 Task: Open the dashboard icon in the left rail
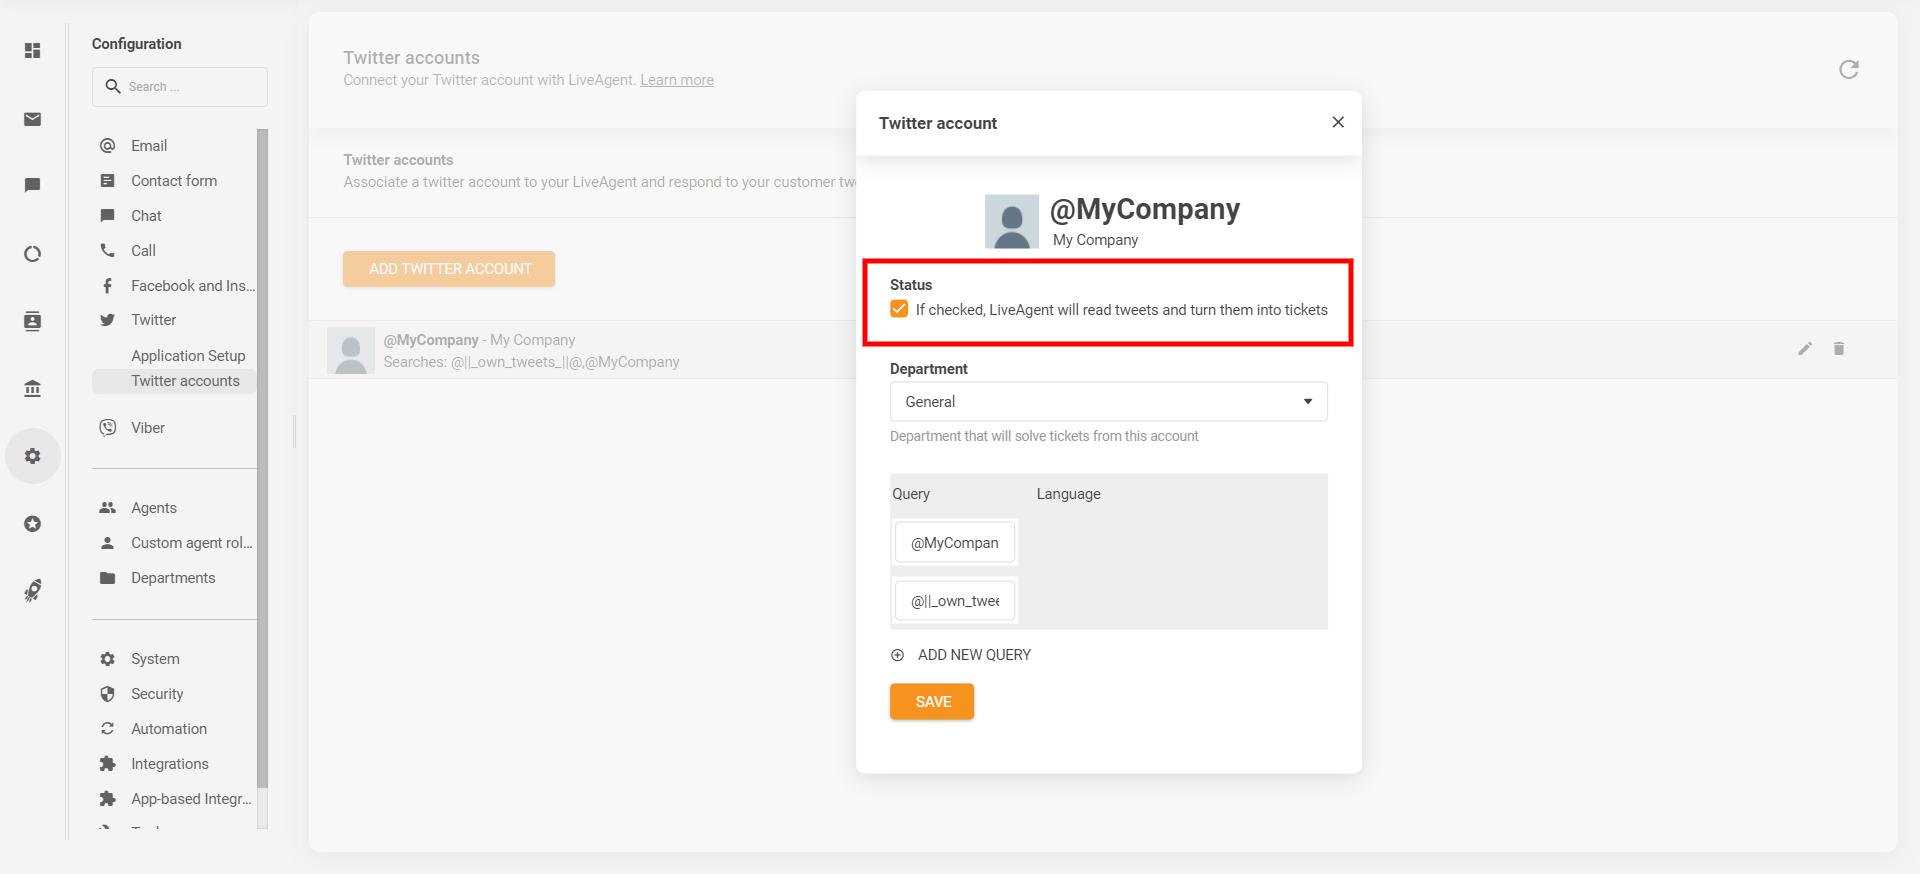pyautogui.click(x=33, y=50)
